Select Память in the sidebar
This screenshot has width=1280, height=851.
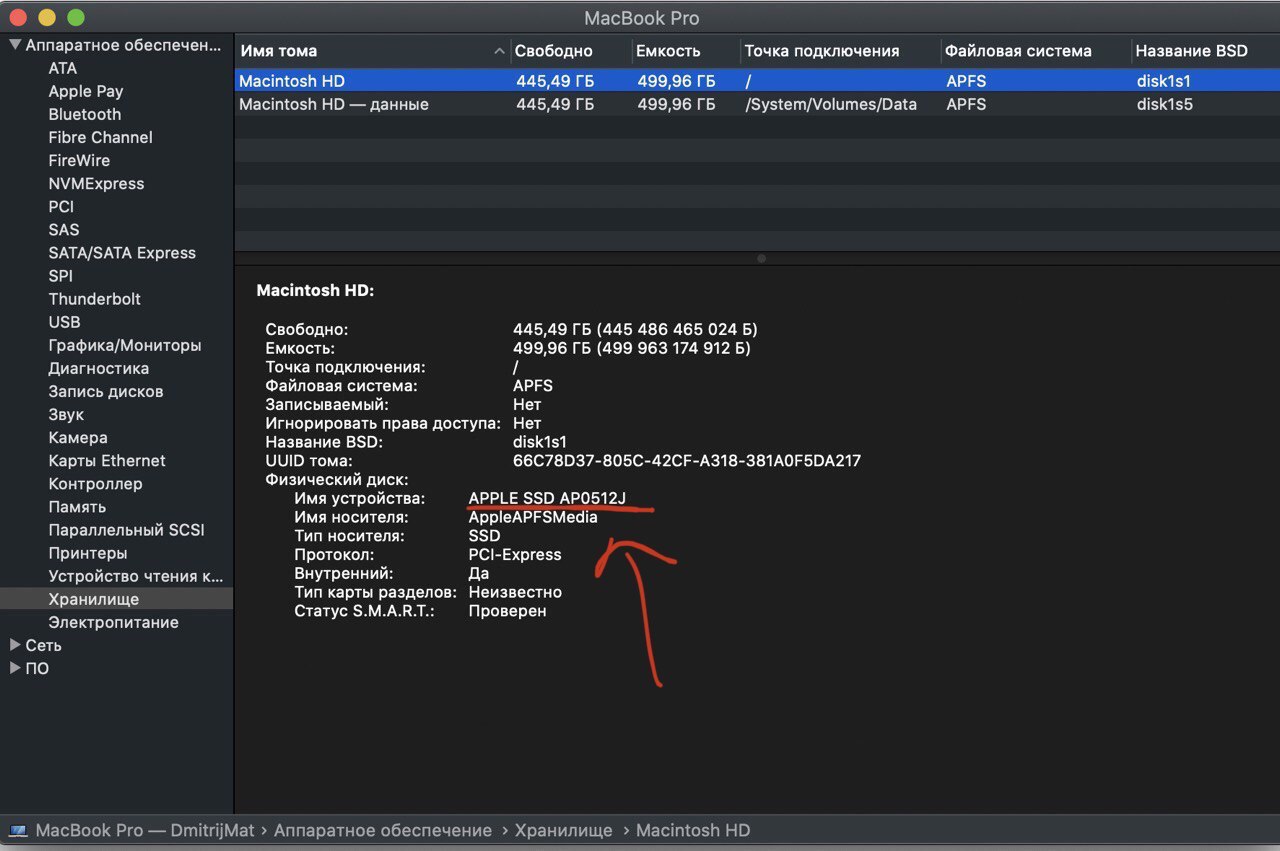pyautogui.click(x=77, y=507)
